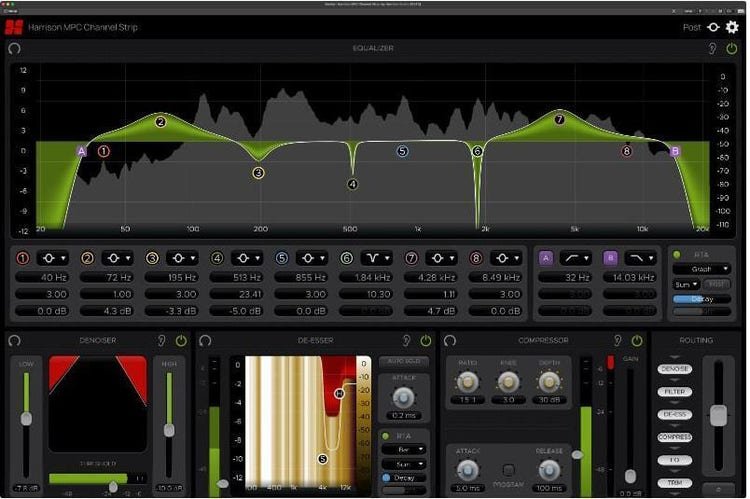
Task: Toggle the Compressor power button
Action: 637,340
